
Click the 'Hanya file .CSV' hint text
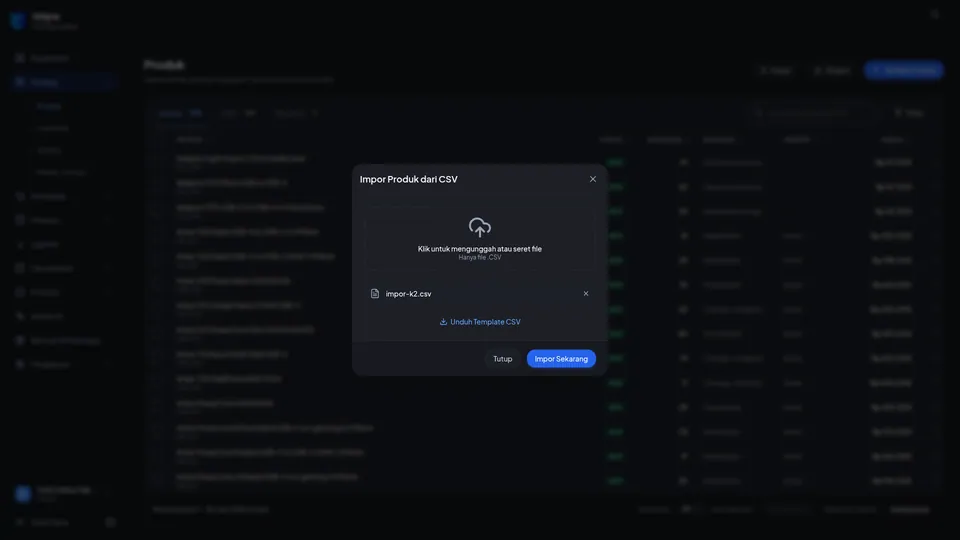479,257
